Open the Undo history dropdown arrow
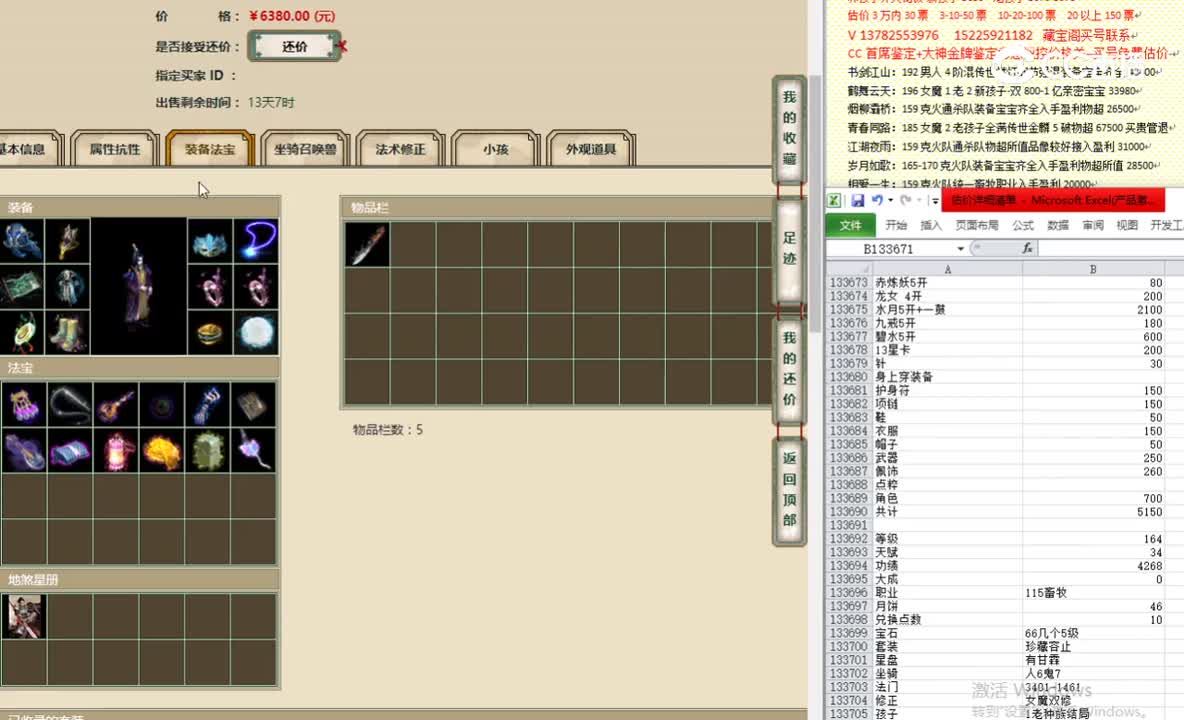 pyautogui.click(x=890, y=201)
